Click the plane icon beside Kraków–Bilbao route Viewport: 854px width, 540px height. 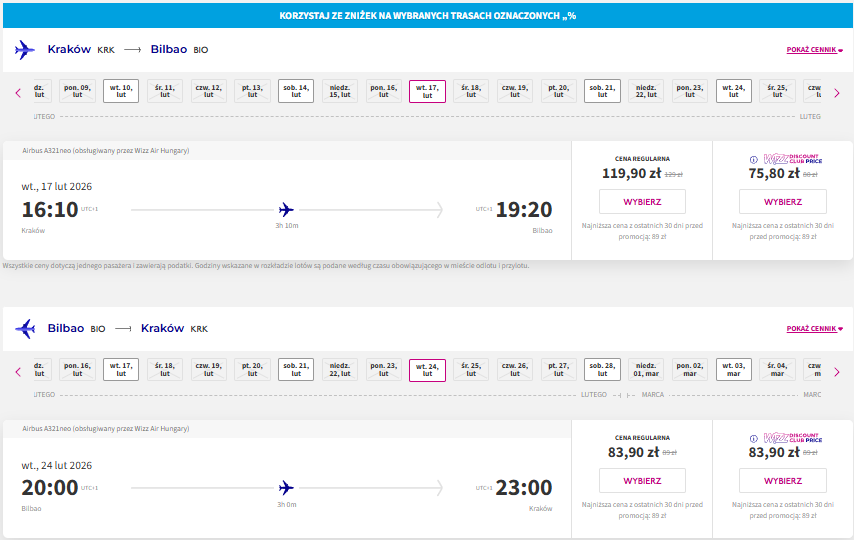(x=25, y=50)
